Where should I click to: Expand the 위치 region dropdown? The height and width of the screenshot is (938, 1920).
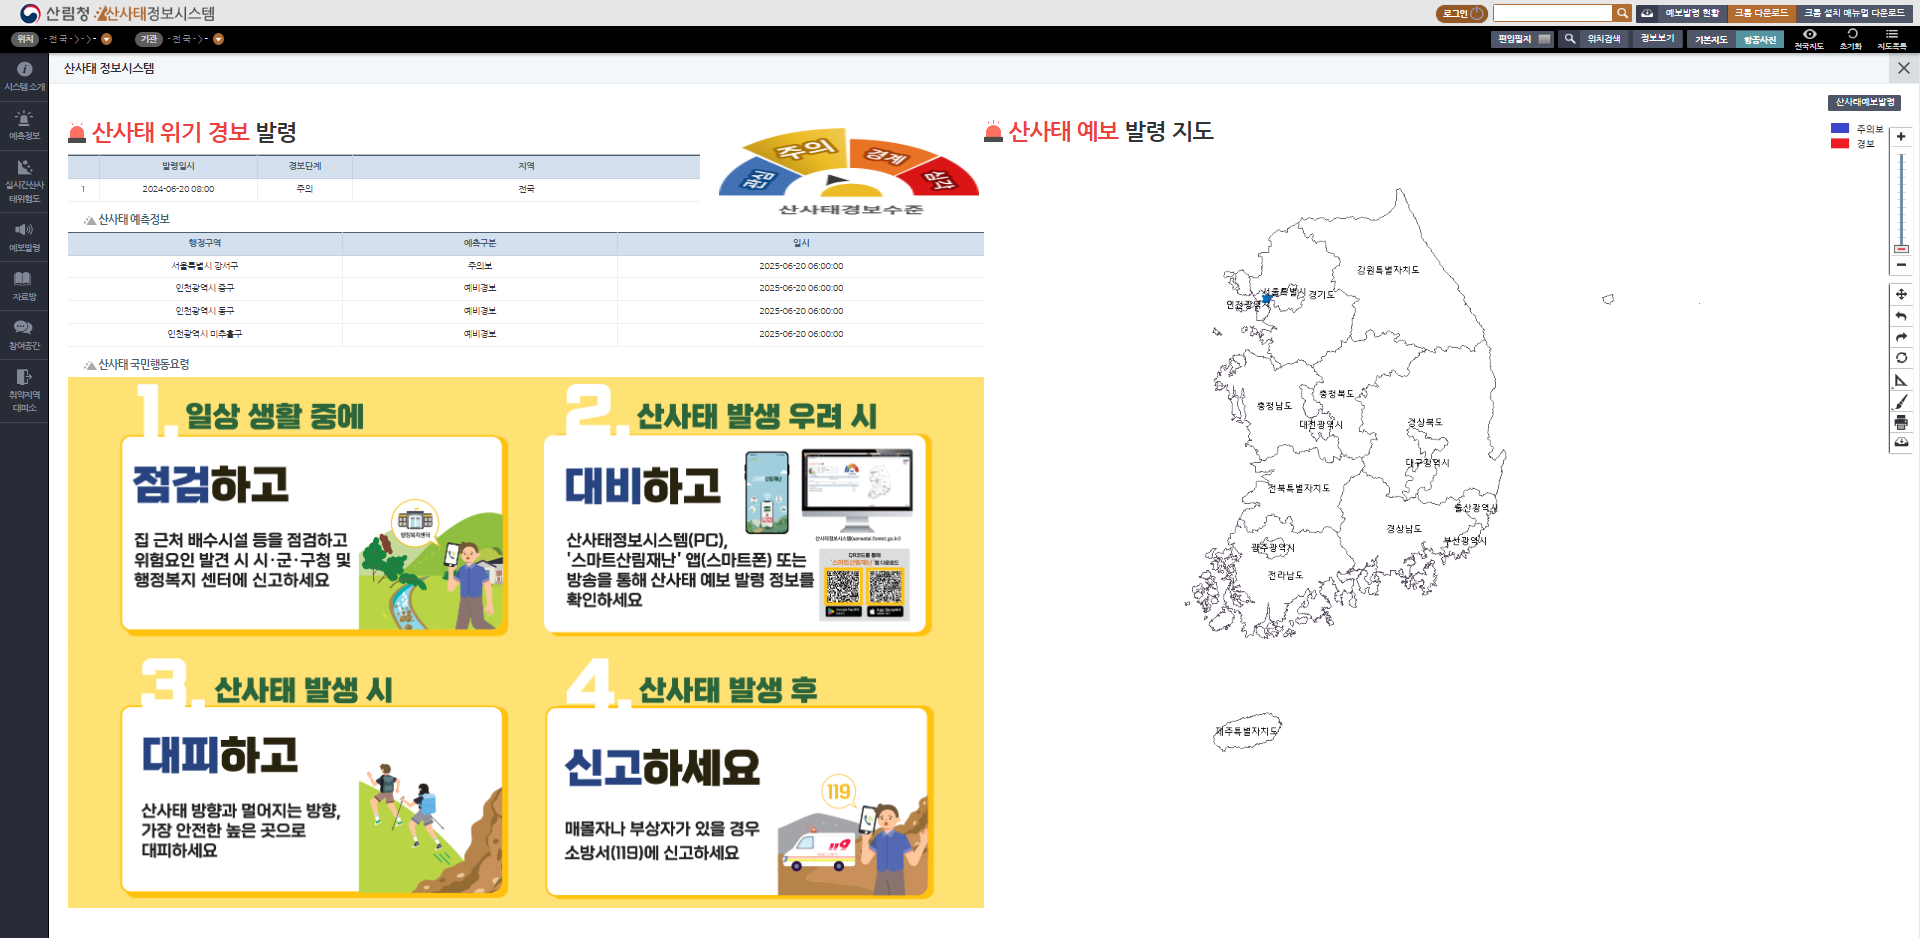(x=104, y=39)
